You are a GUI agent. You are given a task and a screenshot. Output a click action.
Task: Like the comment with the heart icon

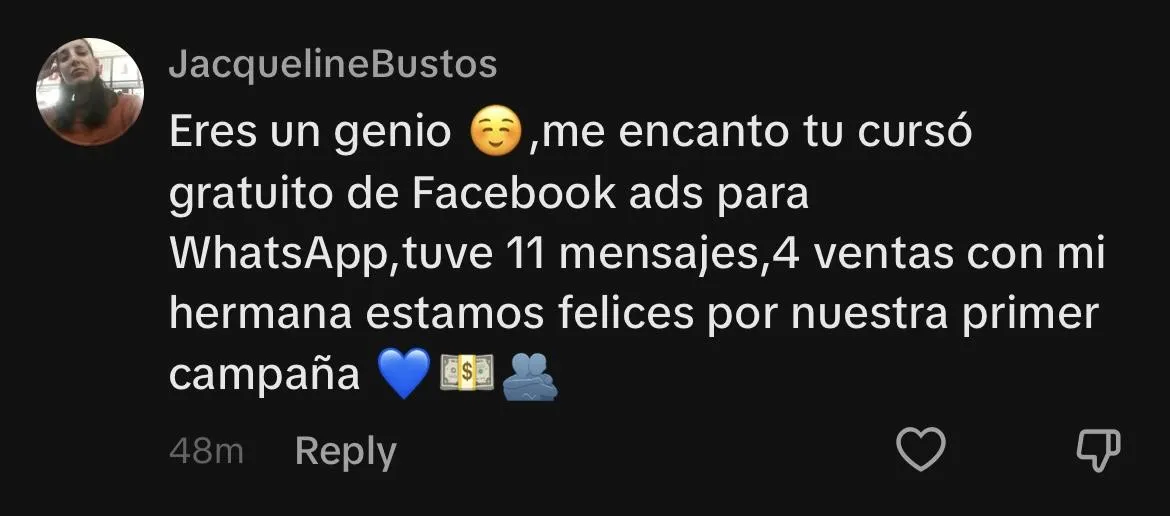[921, 450]
